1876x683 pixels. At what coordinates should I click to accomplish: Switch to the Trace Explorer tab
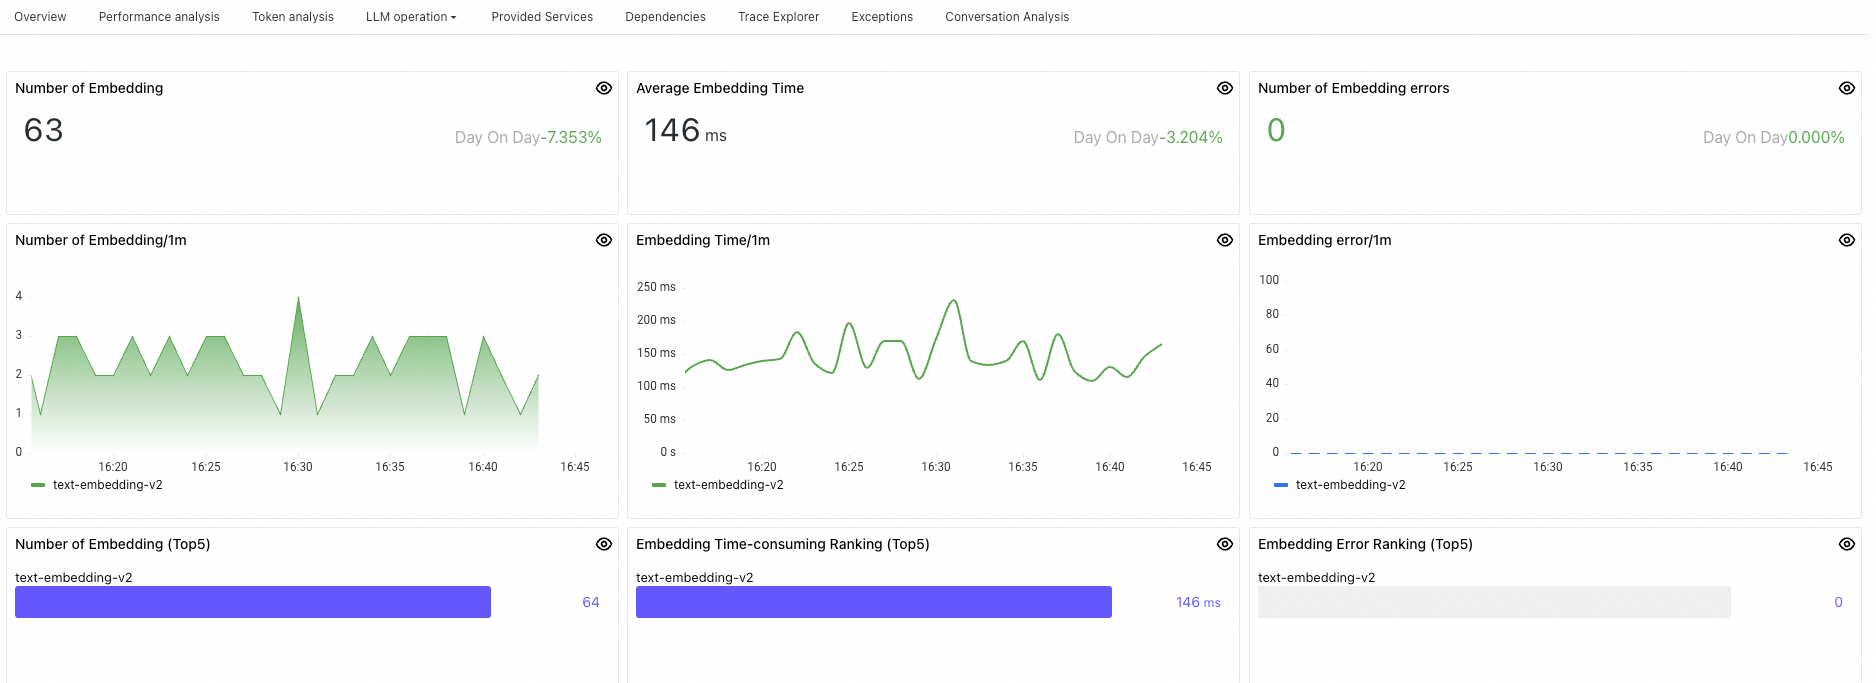(778, 17)
